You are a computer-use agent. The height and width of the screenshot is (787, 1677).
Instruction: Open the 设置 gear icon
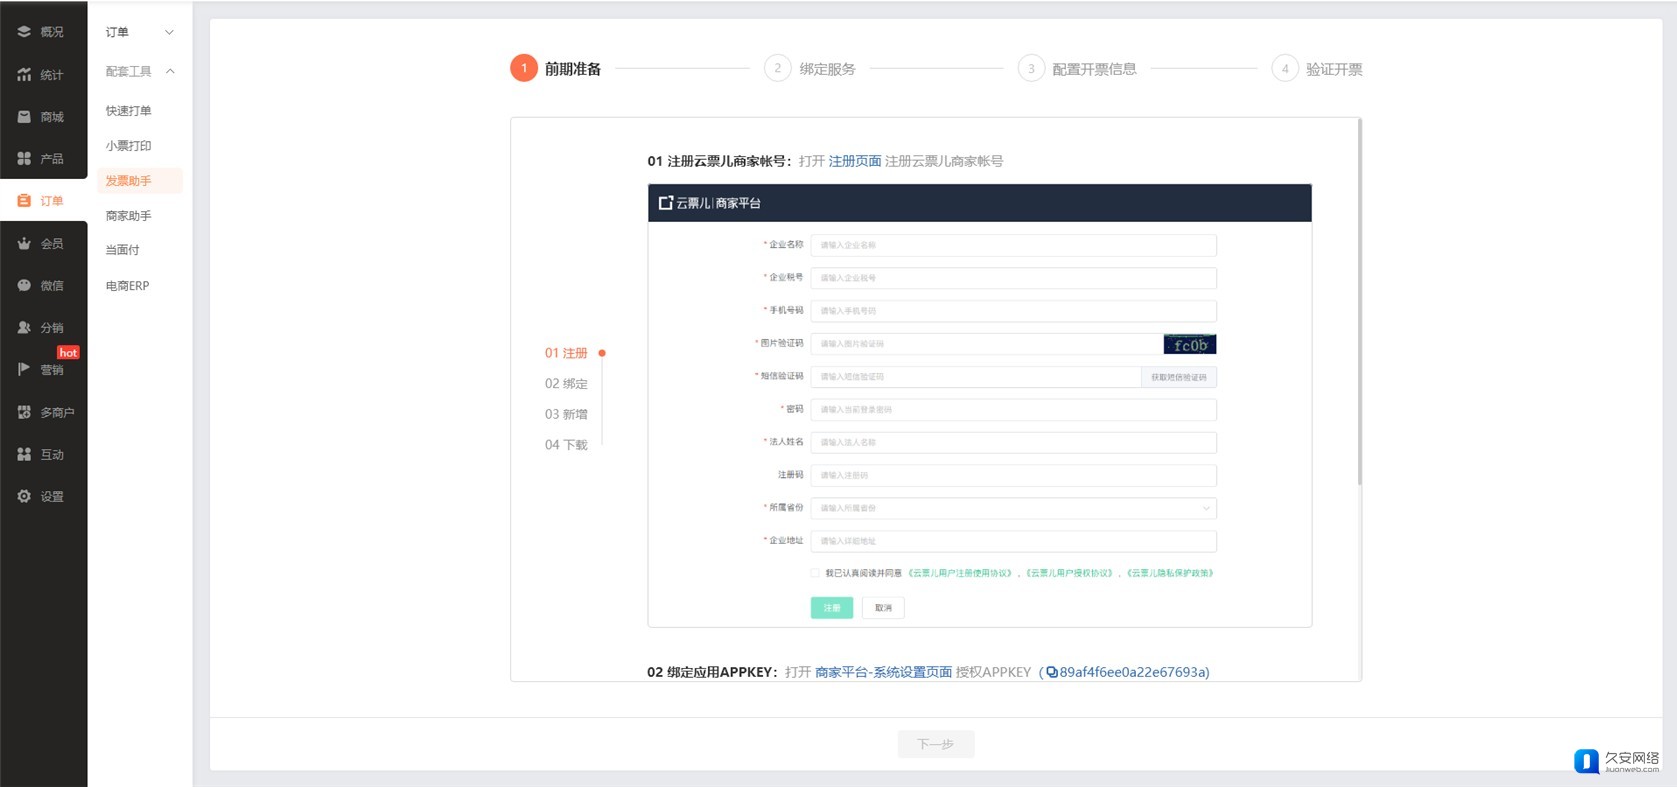[24, 497]
